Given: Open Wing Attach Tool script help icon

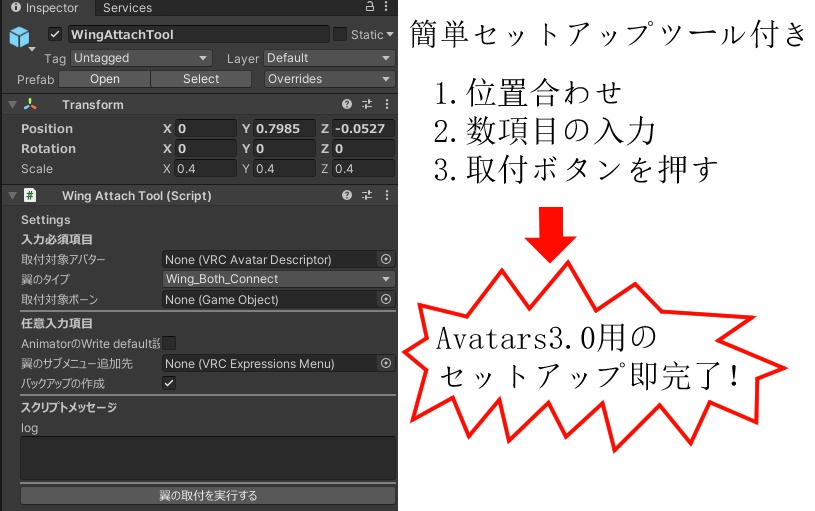Looking at the screenshot, I should tap(347, 195).
